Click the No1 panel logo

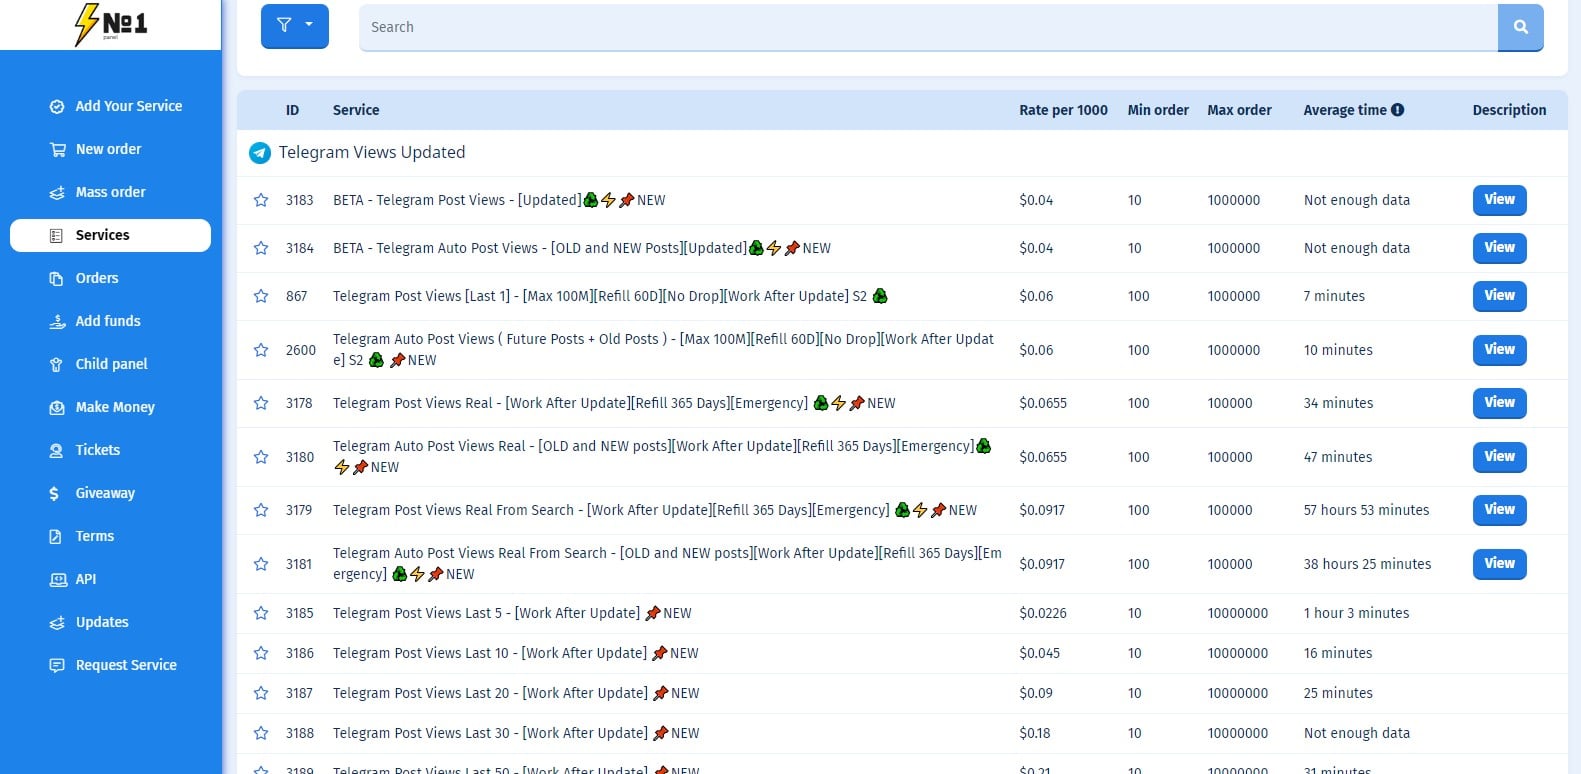click(x=111, y=24)
